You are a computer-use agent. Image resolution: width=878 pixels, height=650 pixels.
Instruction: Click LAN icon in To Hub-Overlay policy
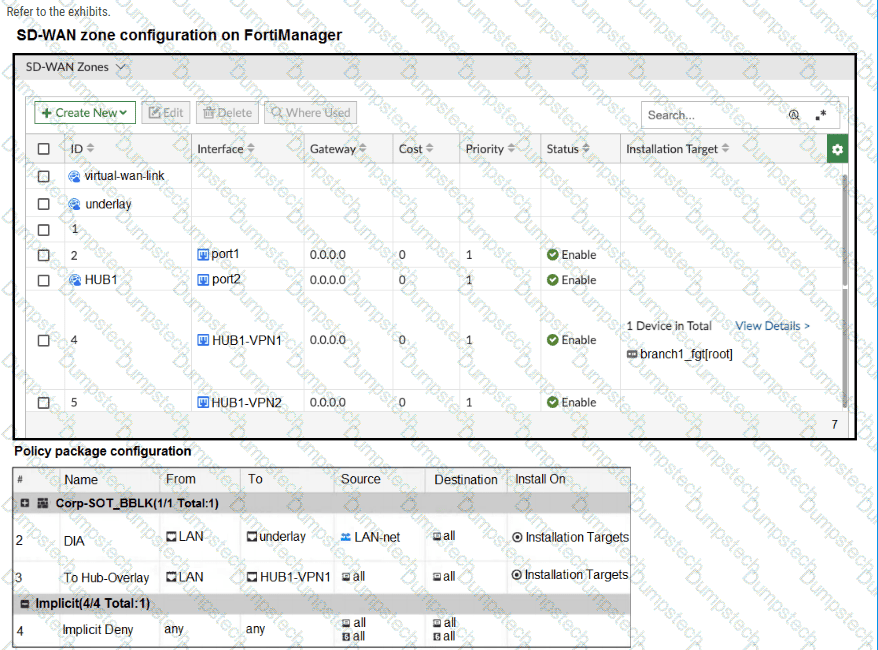(171, 577)
